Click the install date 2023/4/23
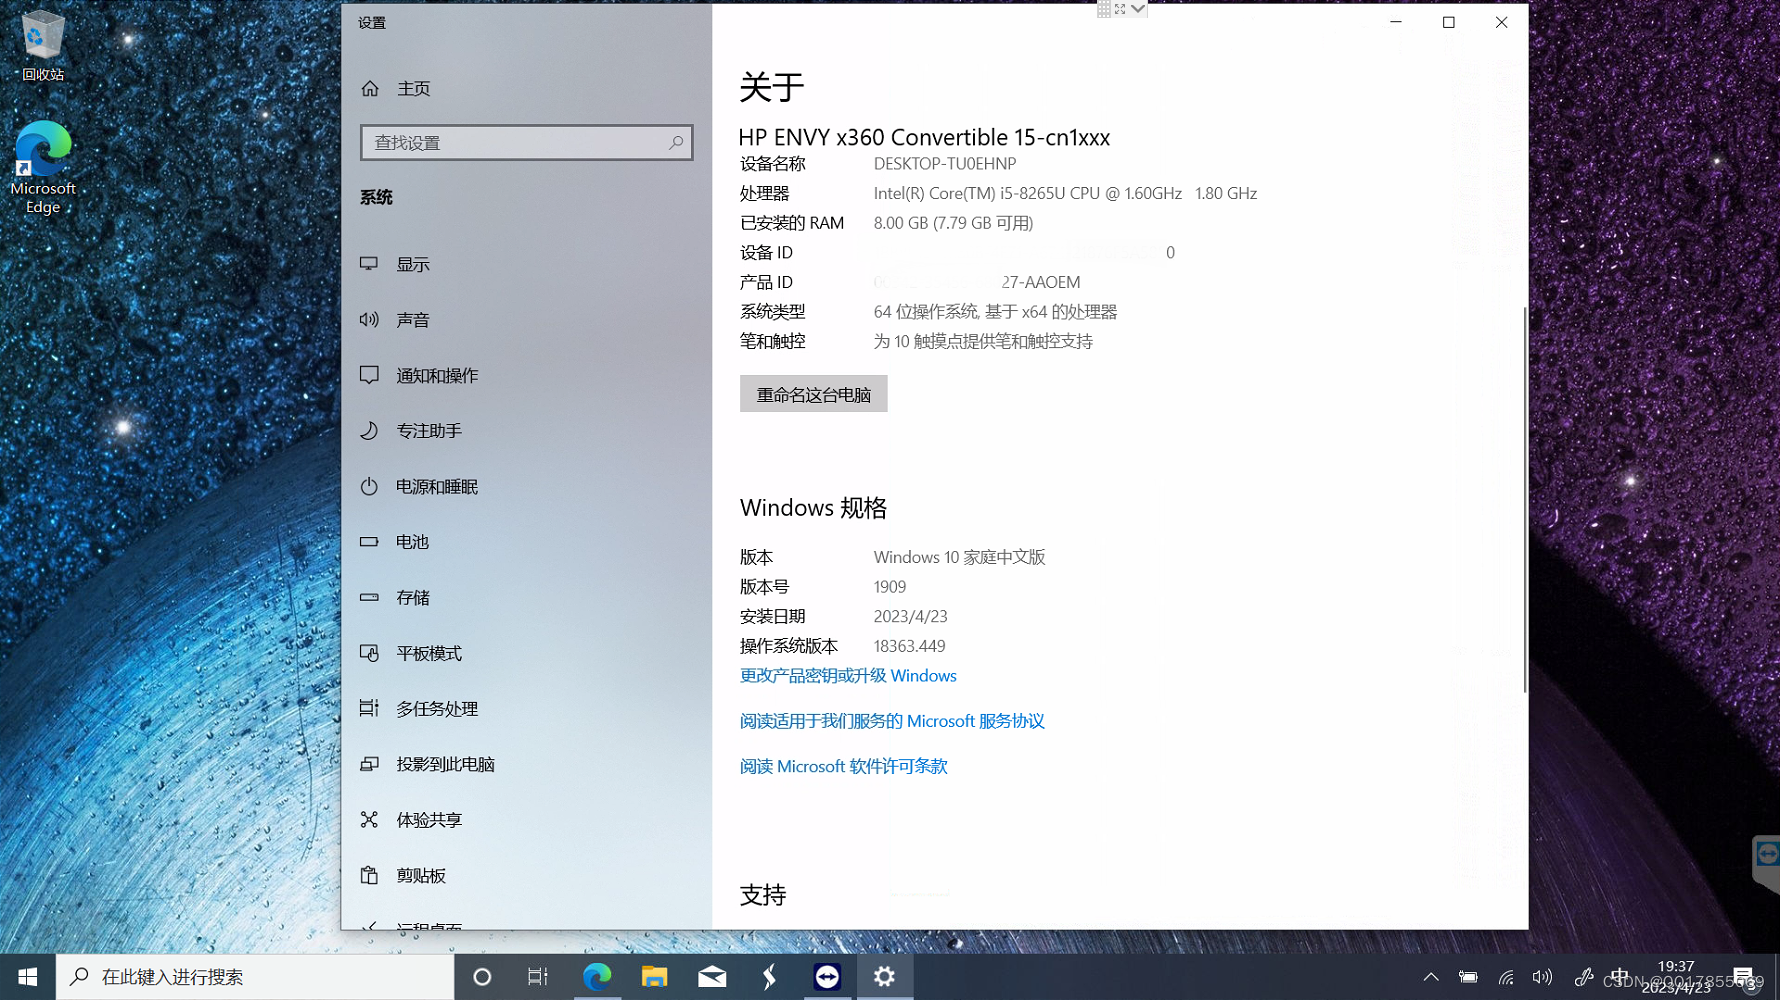The image size is (1780, 1000). [910, 617]
